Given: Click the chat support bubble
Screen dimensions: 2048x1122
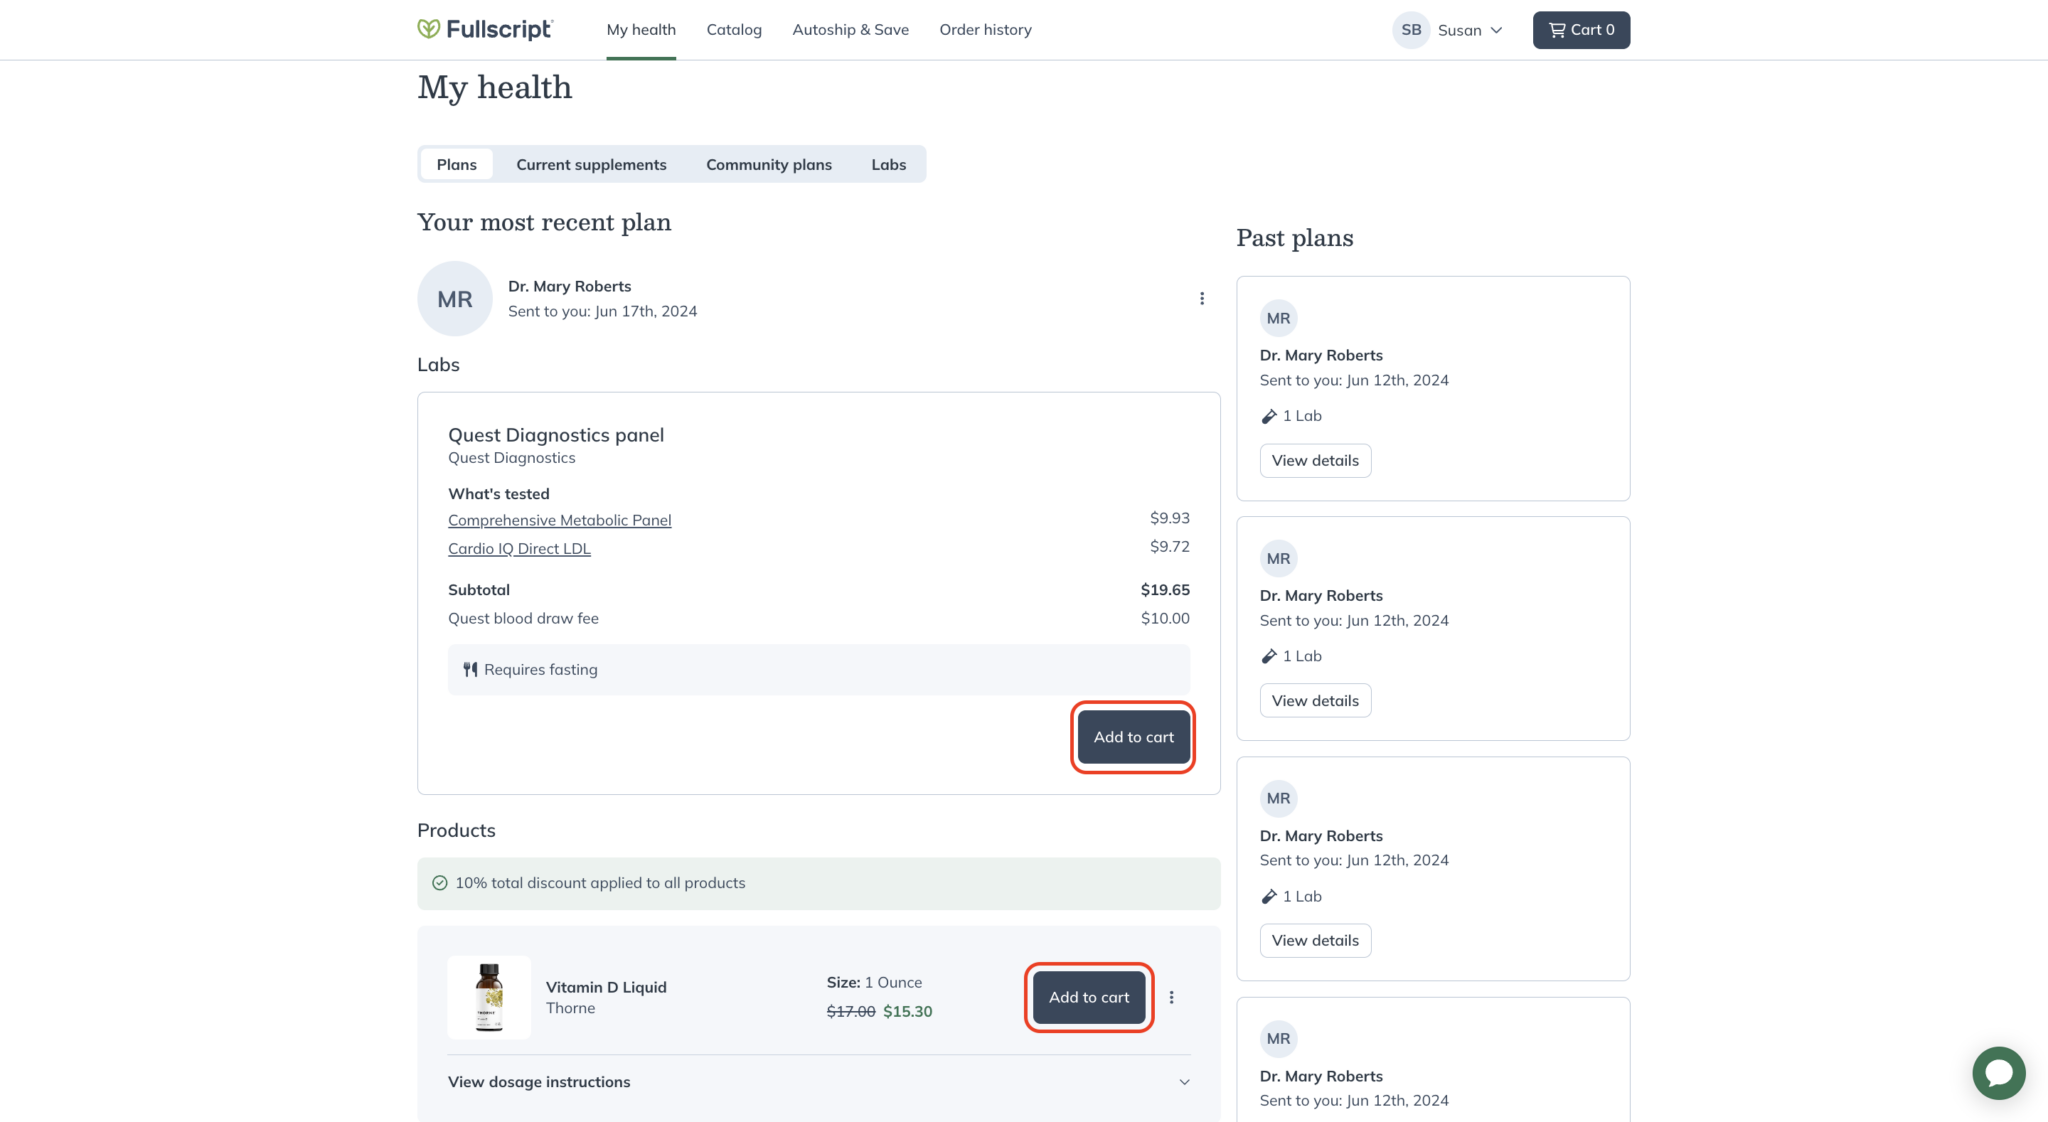Looking at the screenshot, I should pos(1998,1073).
